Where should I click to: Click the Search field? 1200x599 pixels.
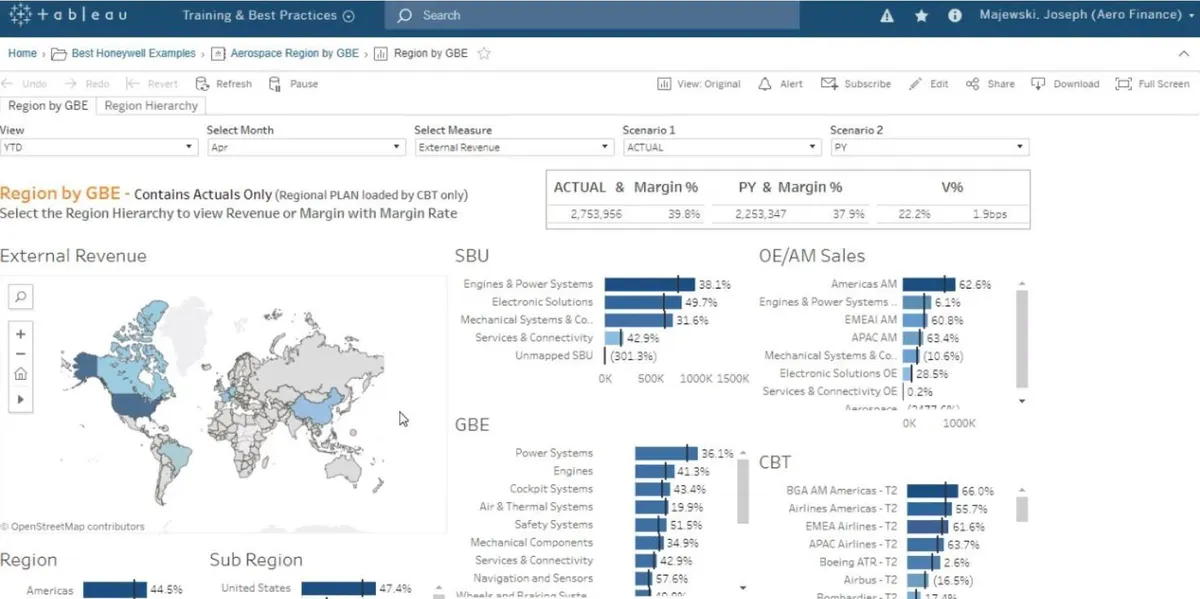(x=592, y=16)
